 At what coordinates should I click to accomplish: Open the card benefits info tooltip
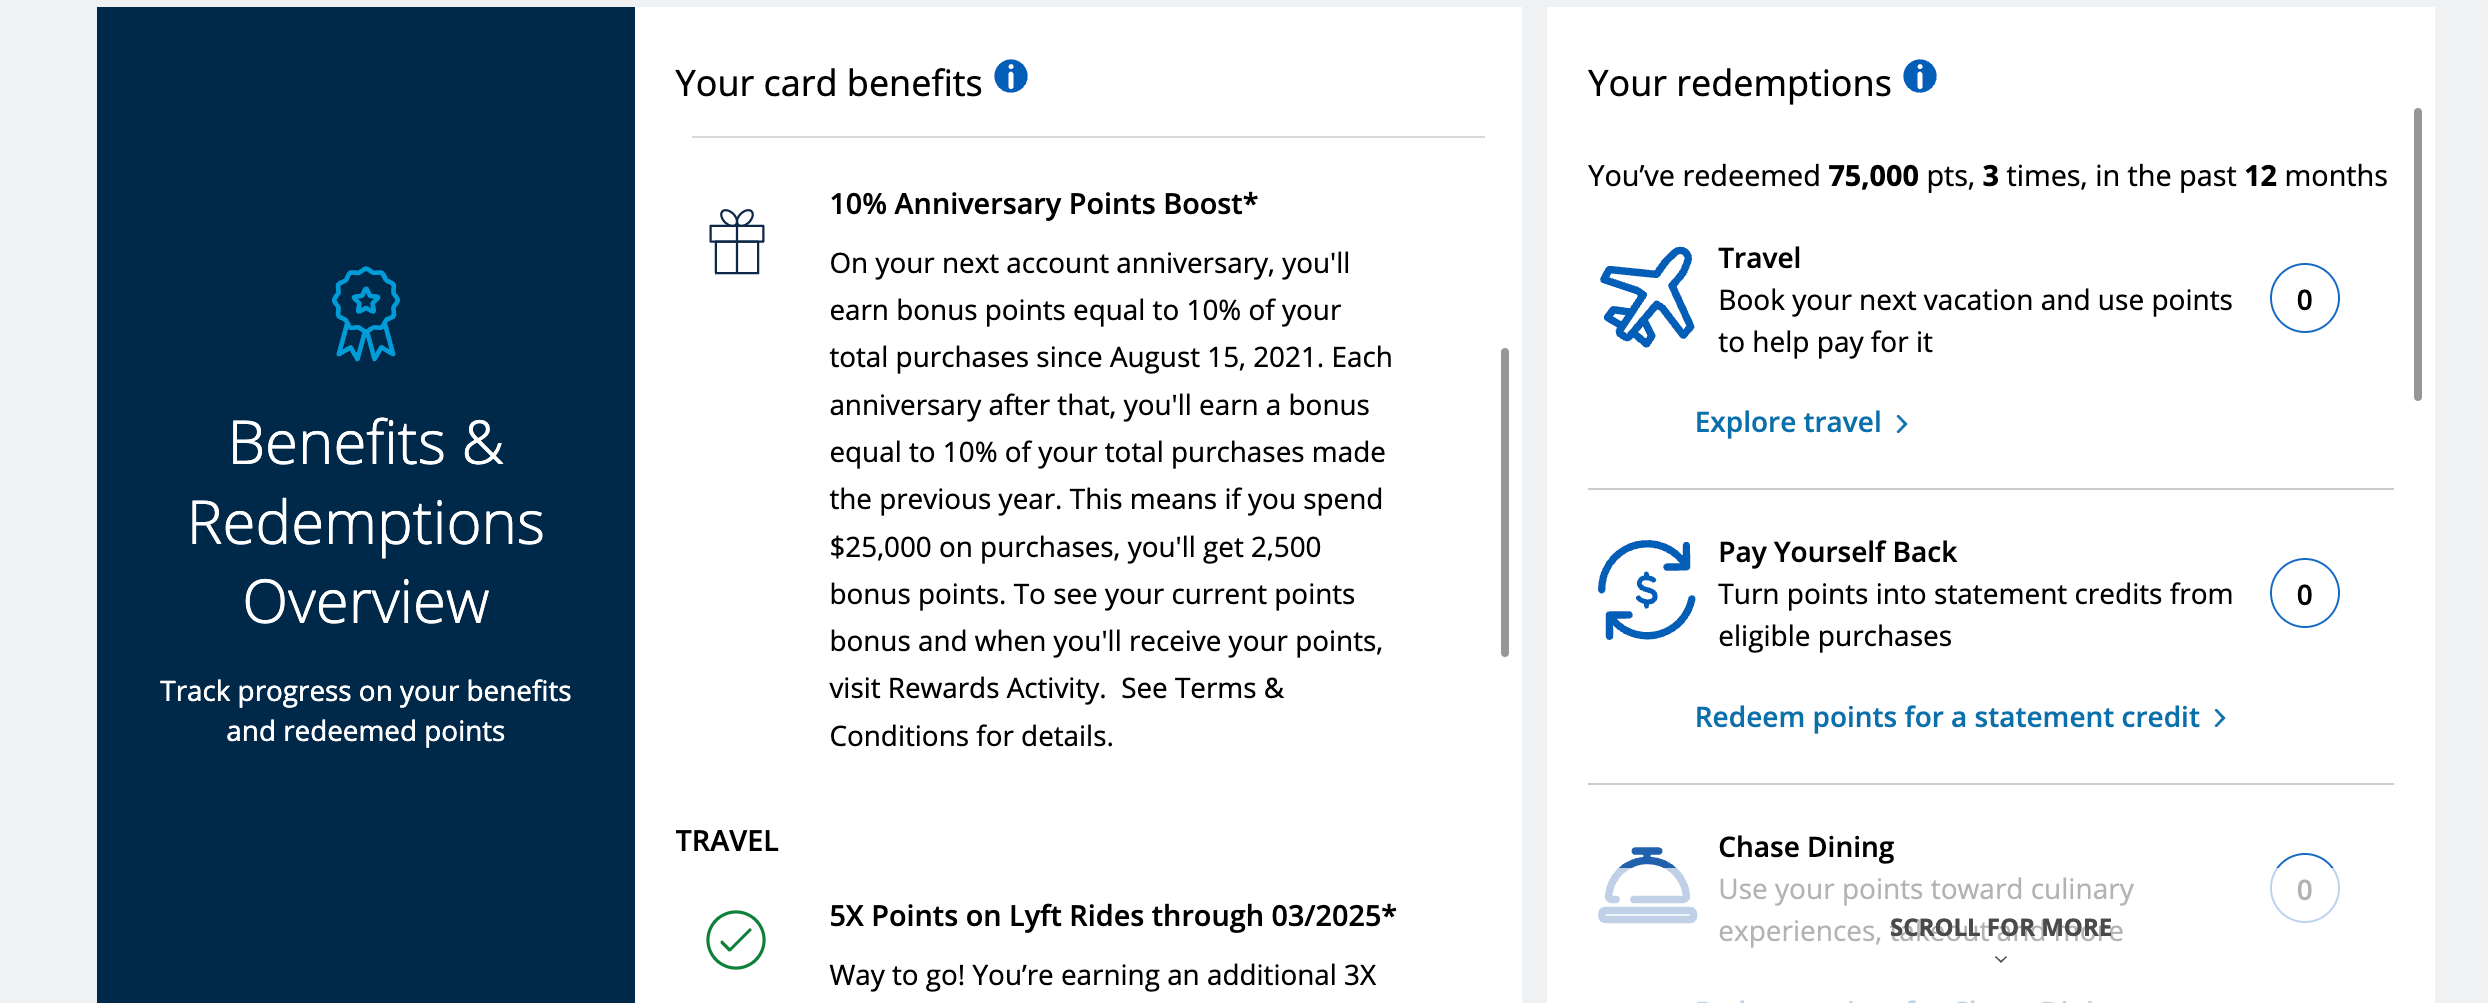(1011, 77)
